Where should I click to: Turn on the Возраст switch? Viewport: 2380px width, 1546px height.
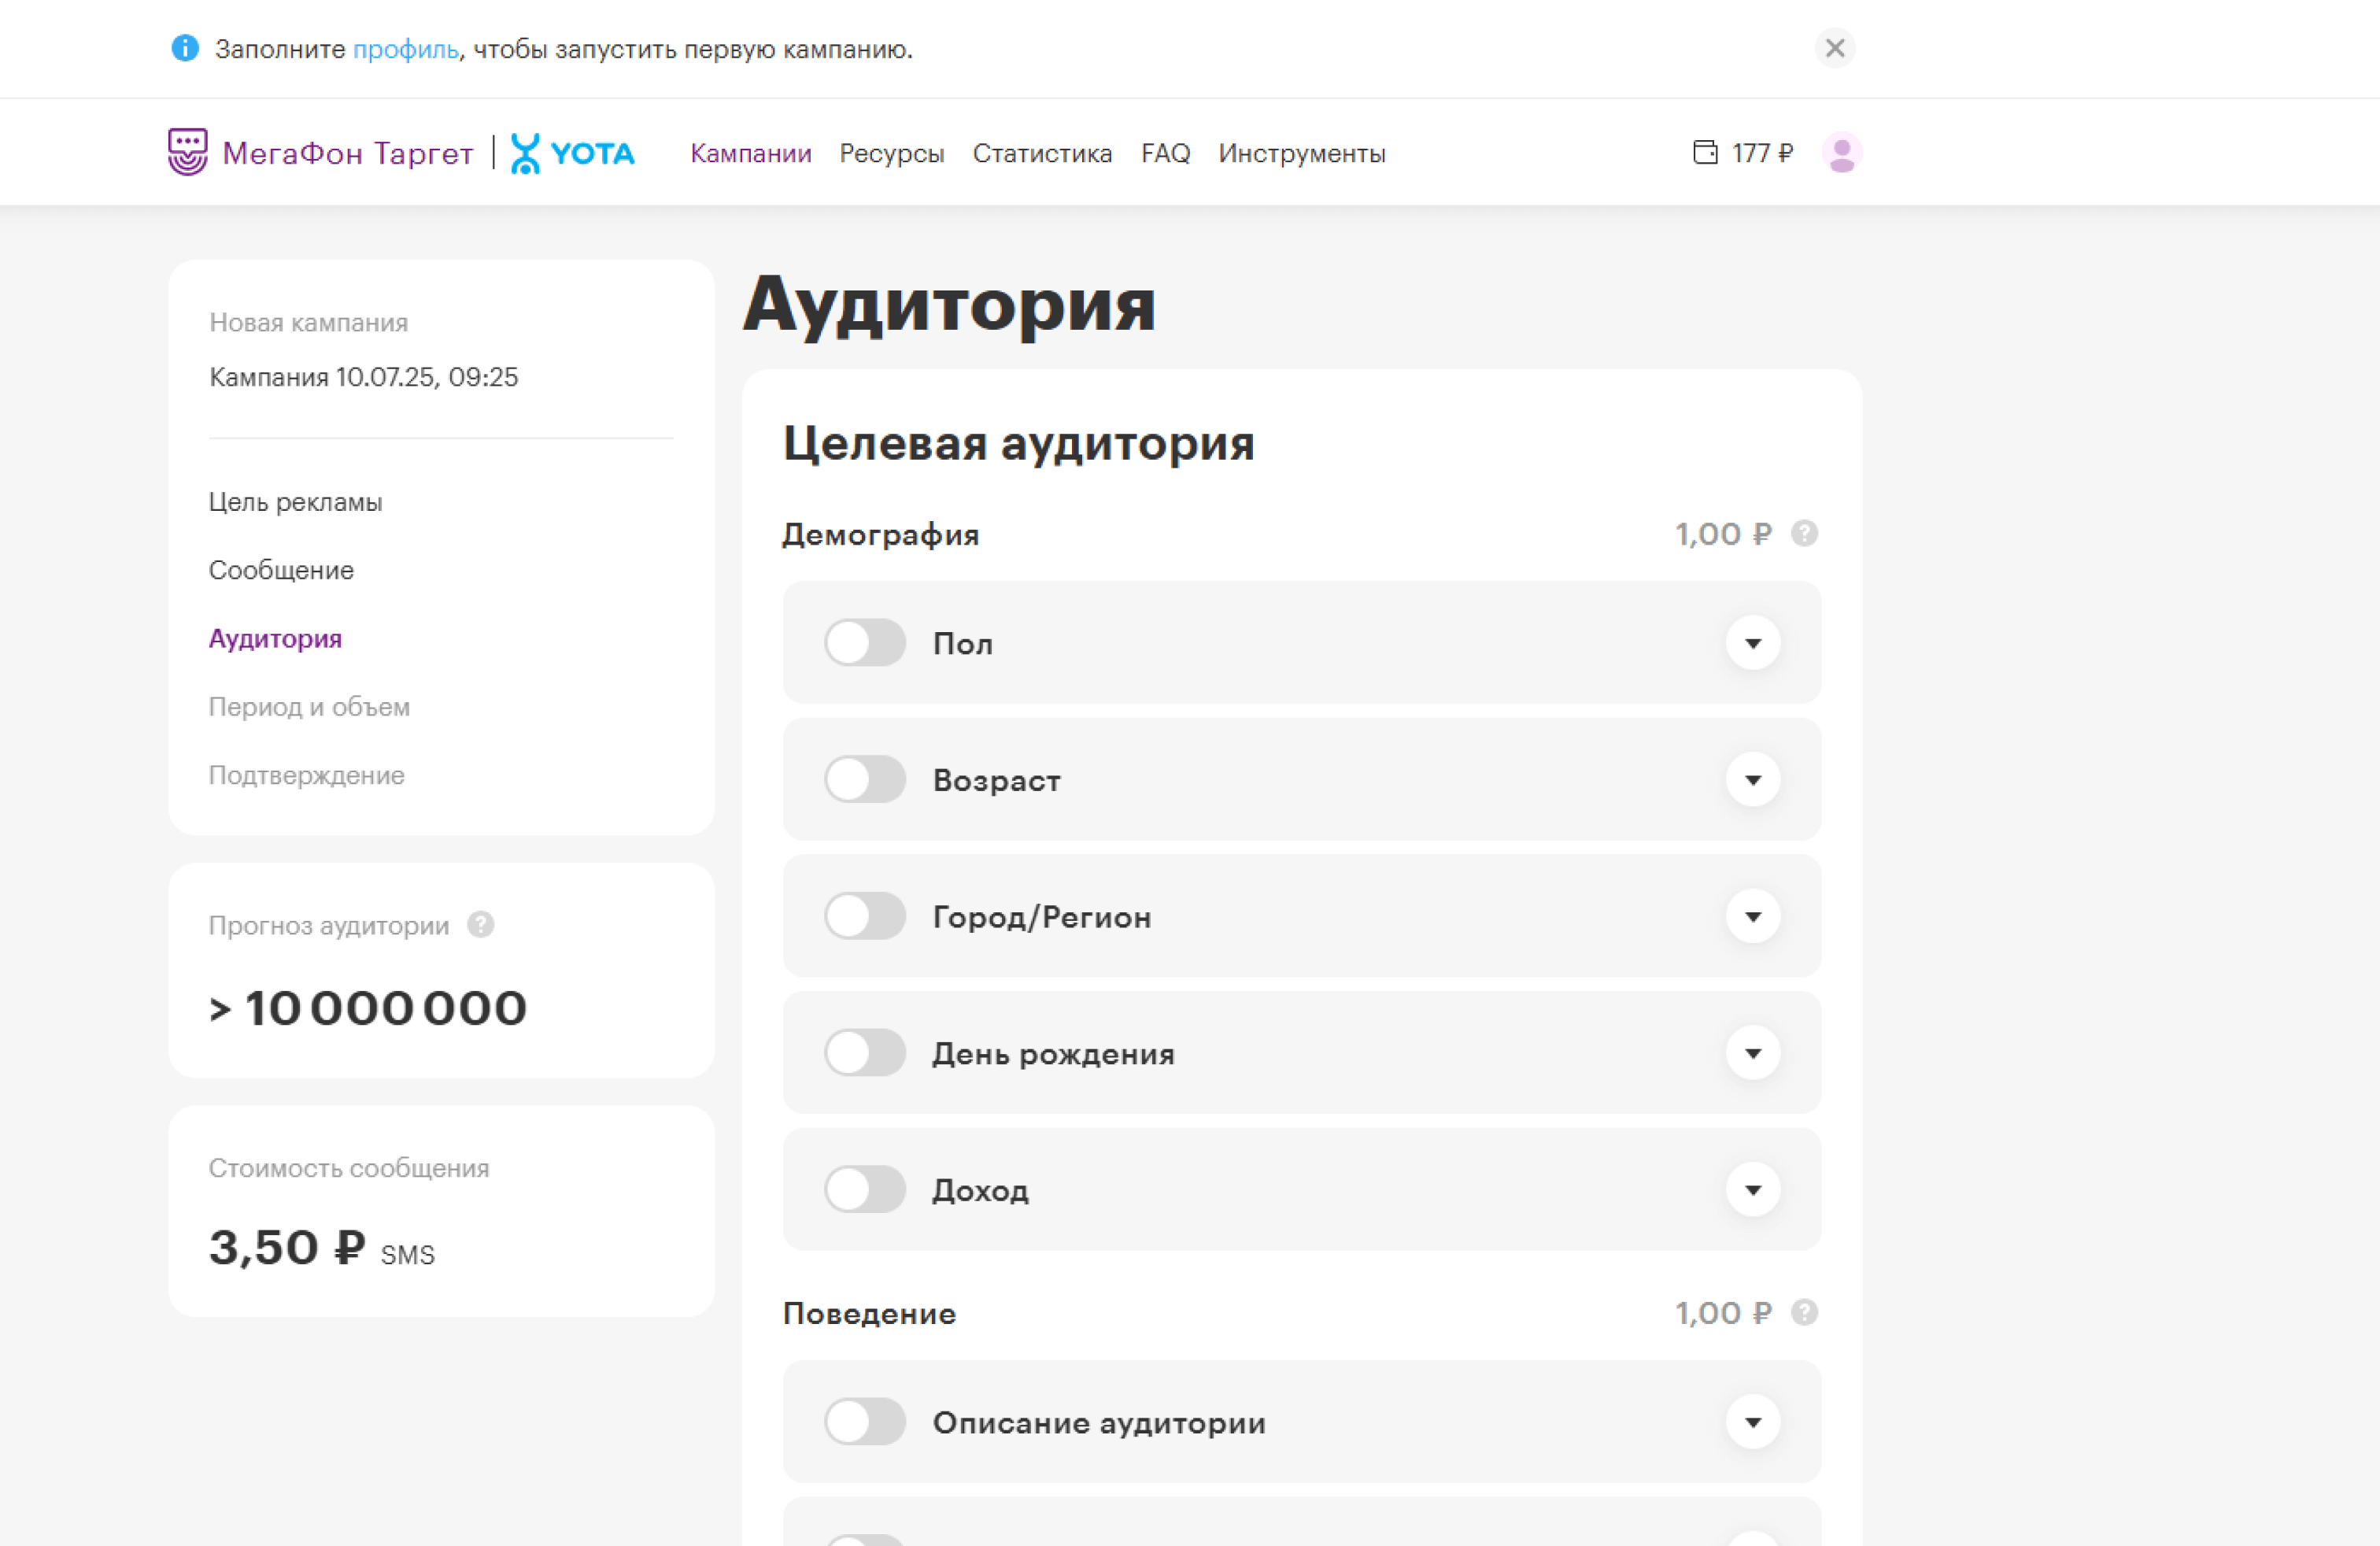tap(865, 780)
